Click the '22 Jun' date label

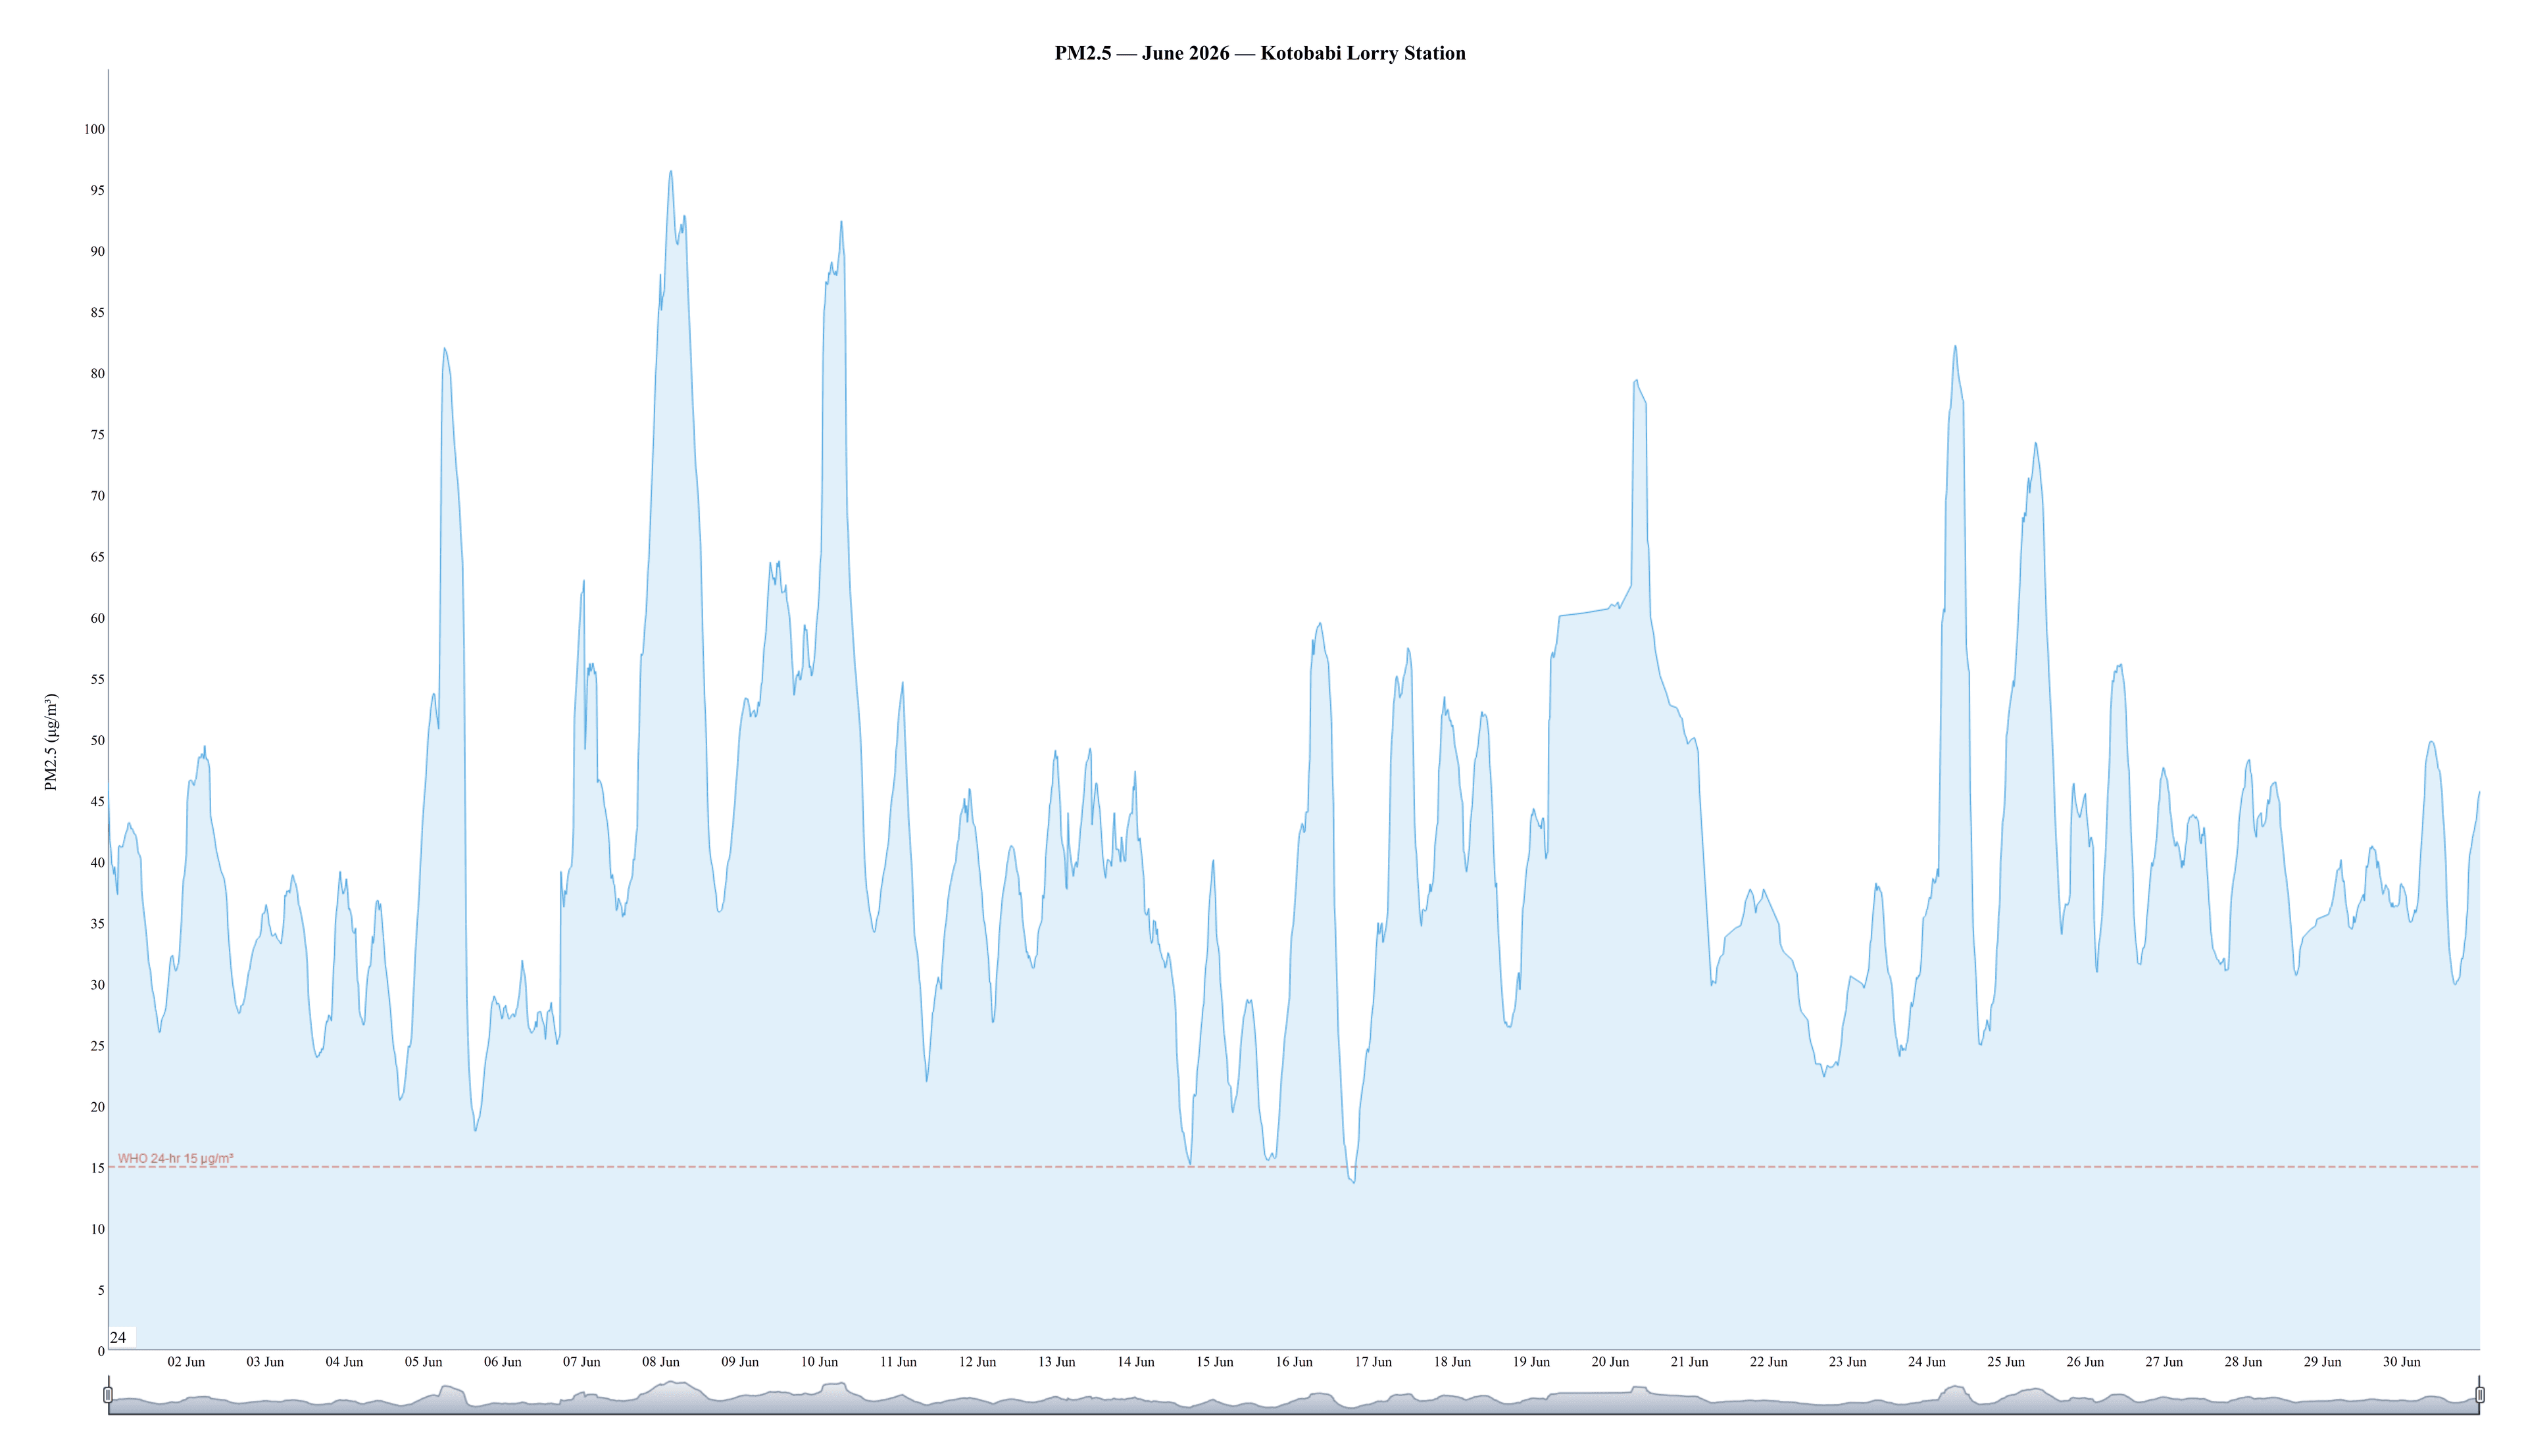click(x=1768, y=1362)
